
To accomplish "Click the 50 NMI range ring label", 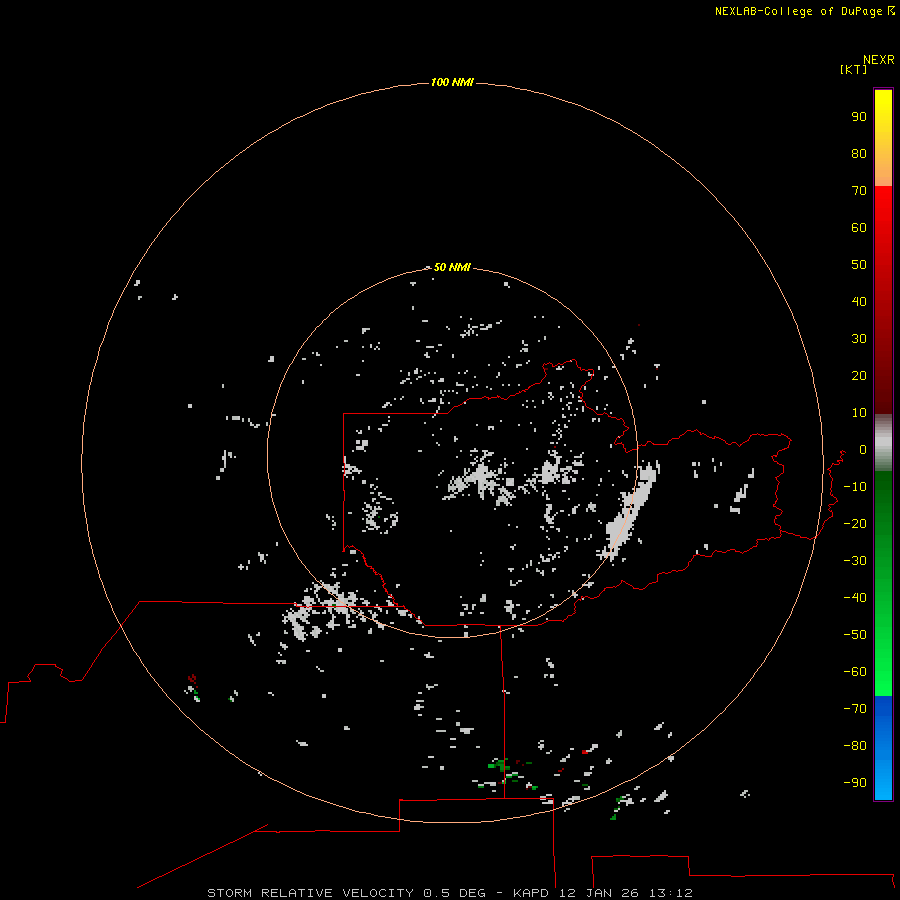I will tap(452, 267).
